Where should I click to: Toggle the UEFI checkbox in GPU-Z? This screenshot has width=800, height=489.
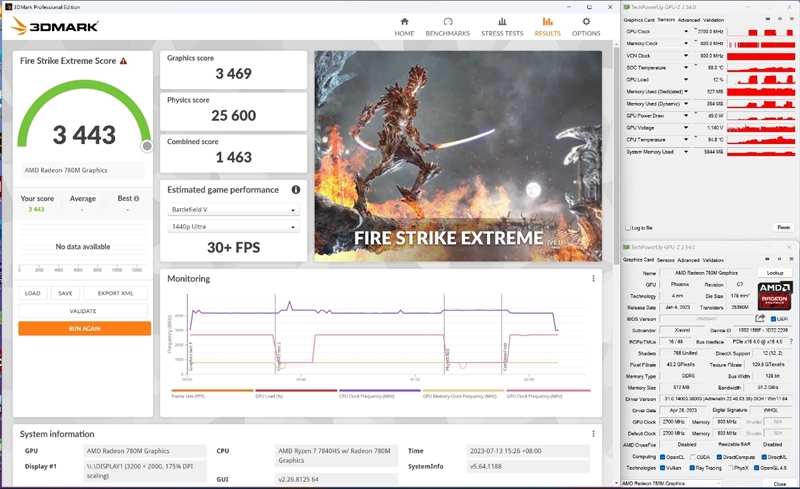773,319
